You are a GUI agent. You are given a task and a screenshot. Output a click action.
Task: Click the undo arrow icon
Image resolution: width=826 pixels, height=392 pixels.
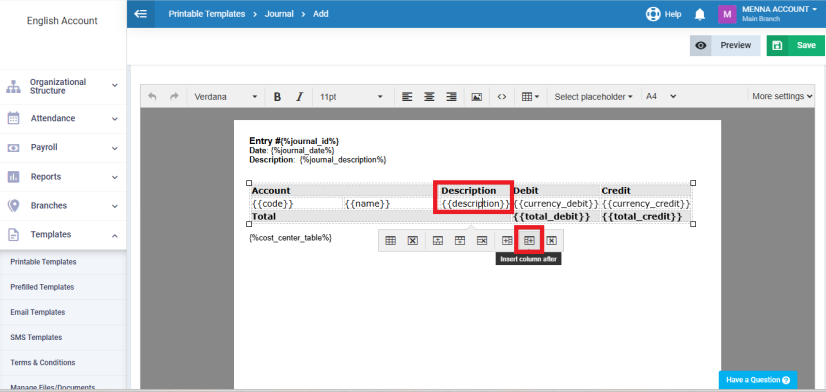coord(152,97)
